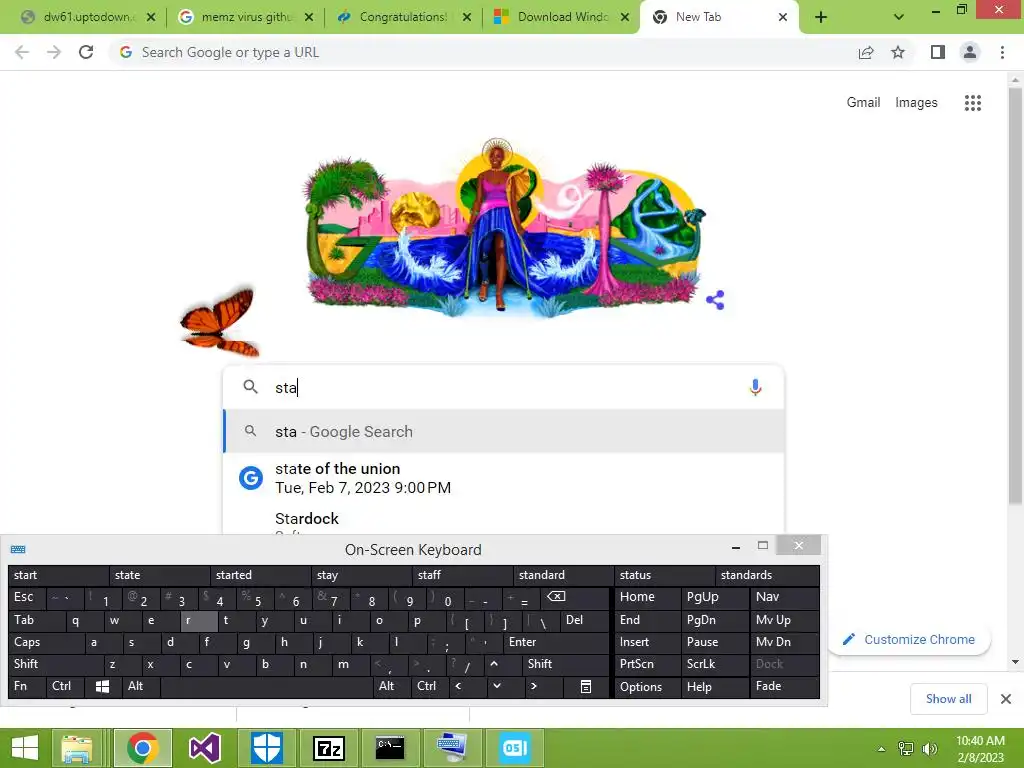Click the Customize Chrome button

pyautogui.click(x=909, y=639)
